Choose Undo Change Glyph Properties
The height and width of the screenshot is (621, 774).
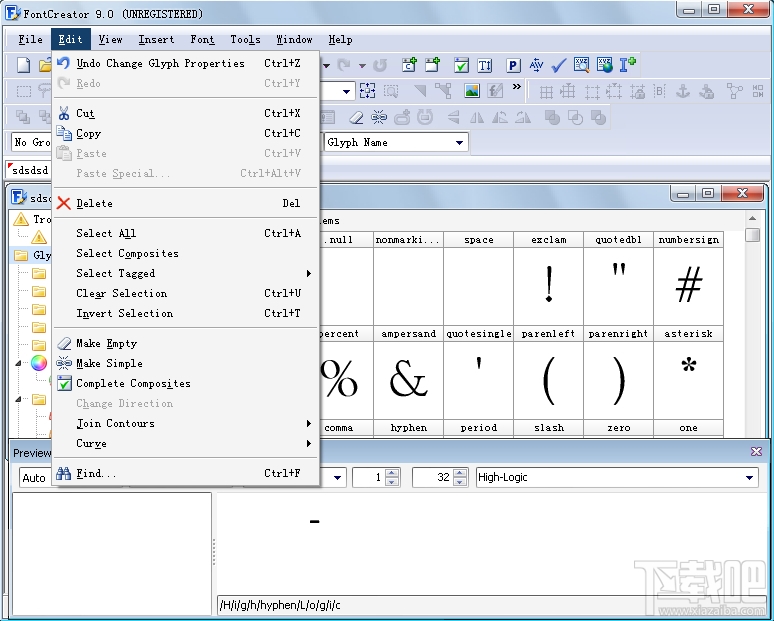(x=186, y=63)
